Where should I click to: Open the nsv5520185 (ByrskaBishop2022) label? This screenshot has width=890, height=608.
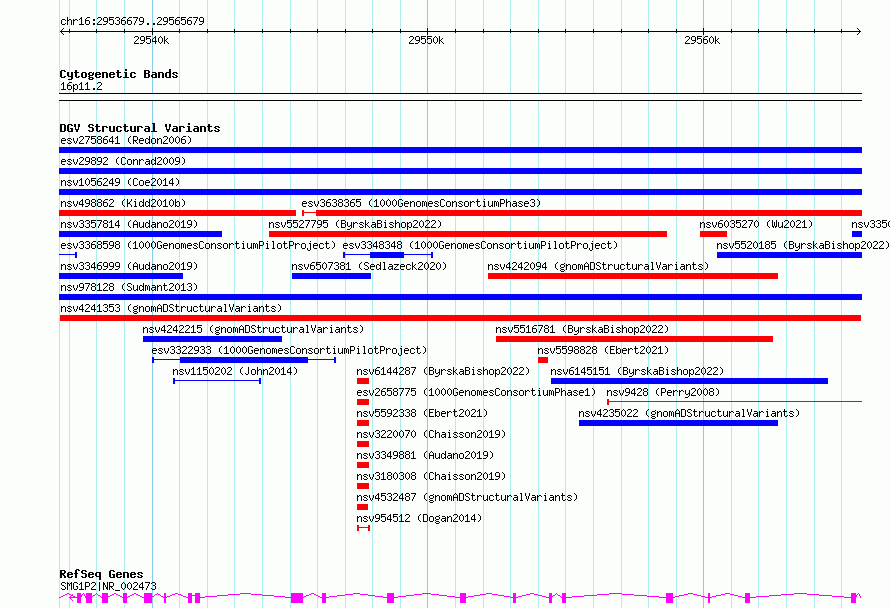pos(803,245)
